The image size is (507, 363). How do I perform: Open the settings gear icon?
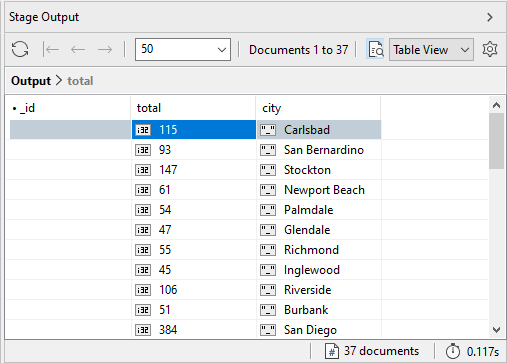point(490,49)
